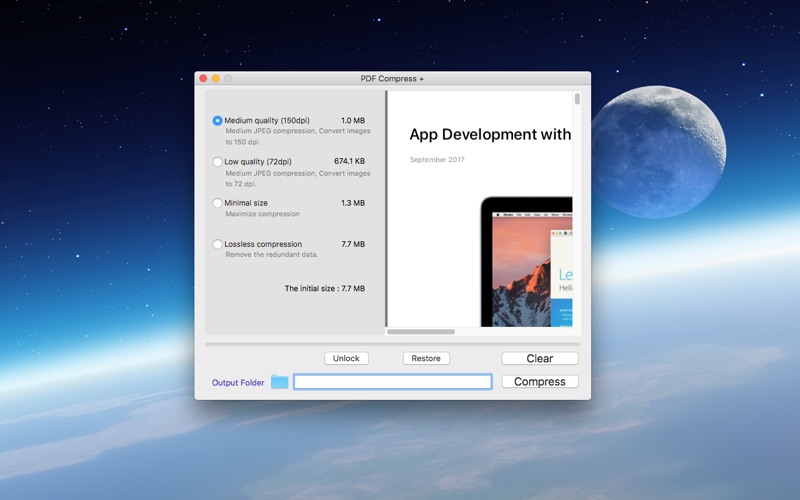800x500 pixels.
Task: Click the Restore button
Action: point(426,358)
